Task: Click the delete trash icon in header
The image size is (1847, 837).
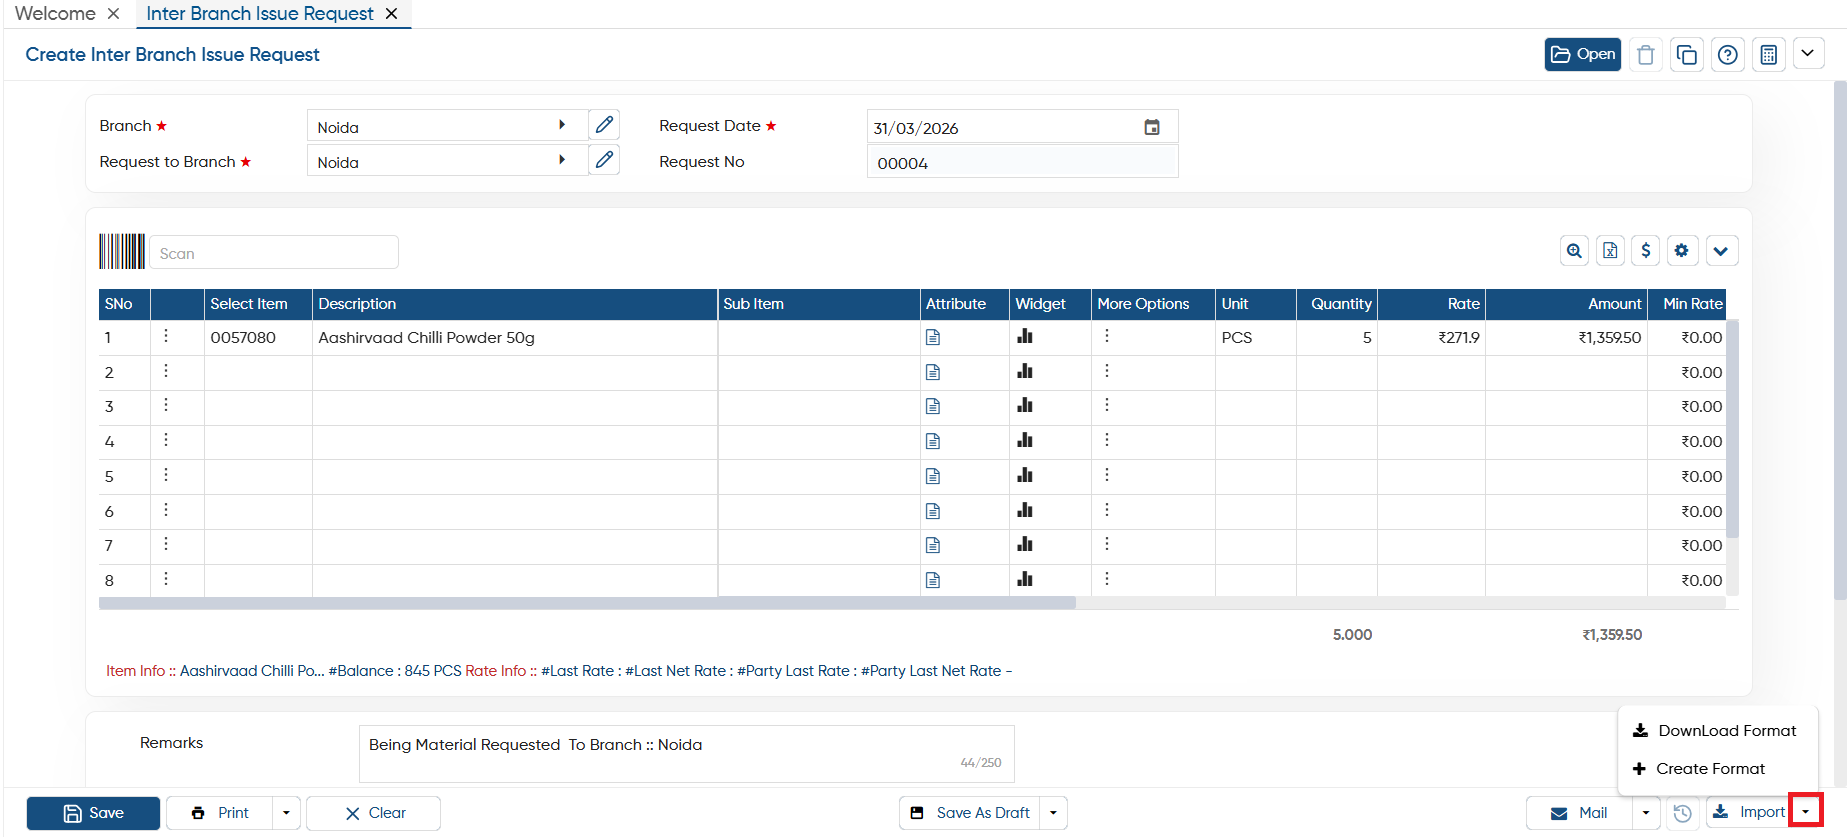Action: [1646, 55]
